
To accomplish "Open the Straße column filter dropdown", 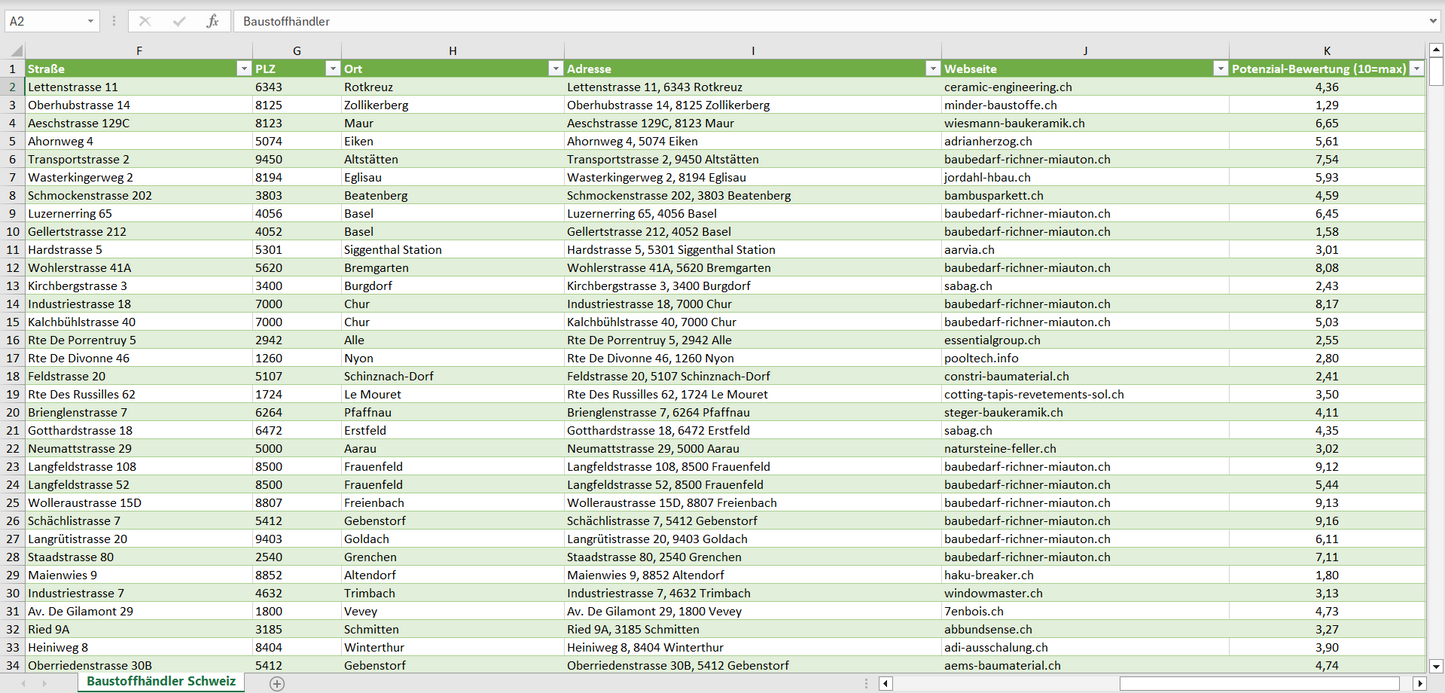I will tap(243, 69).
